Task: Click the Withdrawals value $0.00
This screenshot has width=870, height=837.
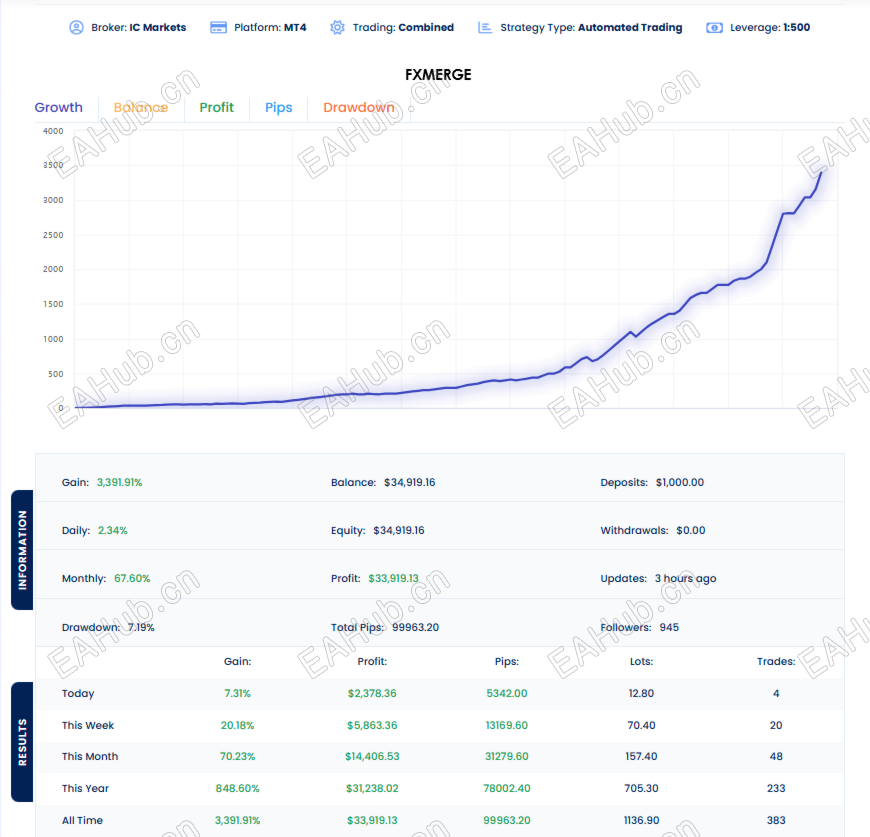Action: click(x=691, y=530)
